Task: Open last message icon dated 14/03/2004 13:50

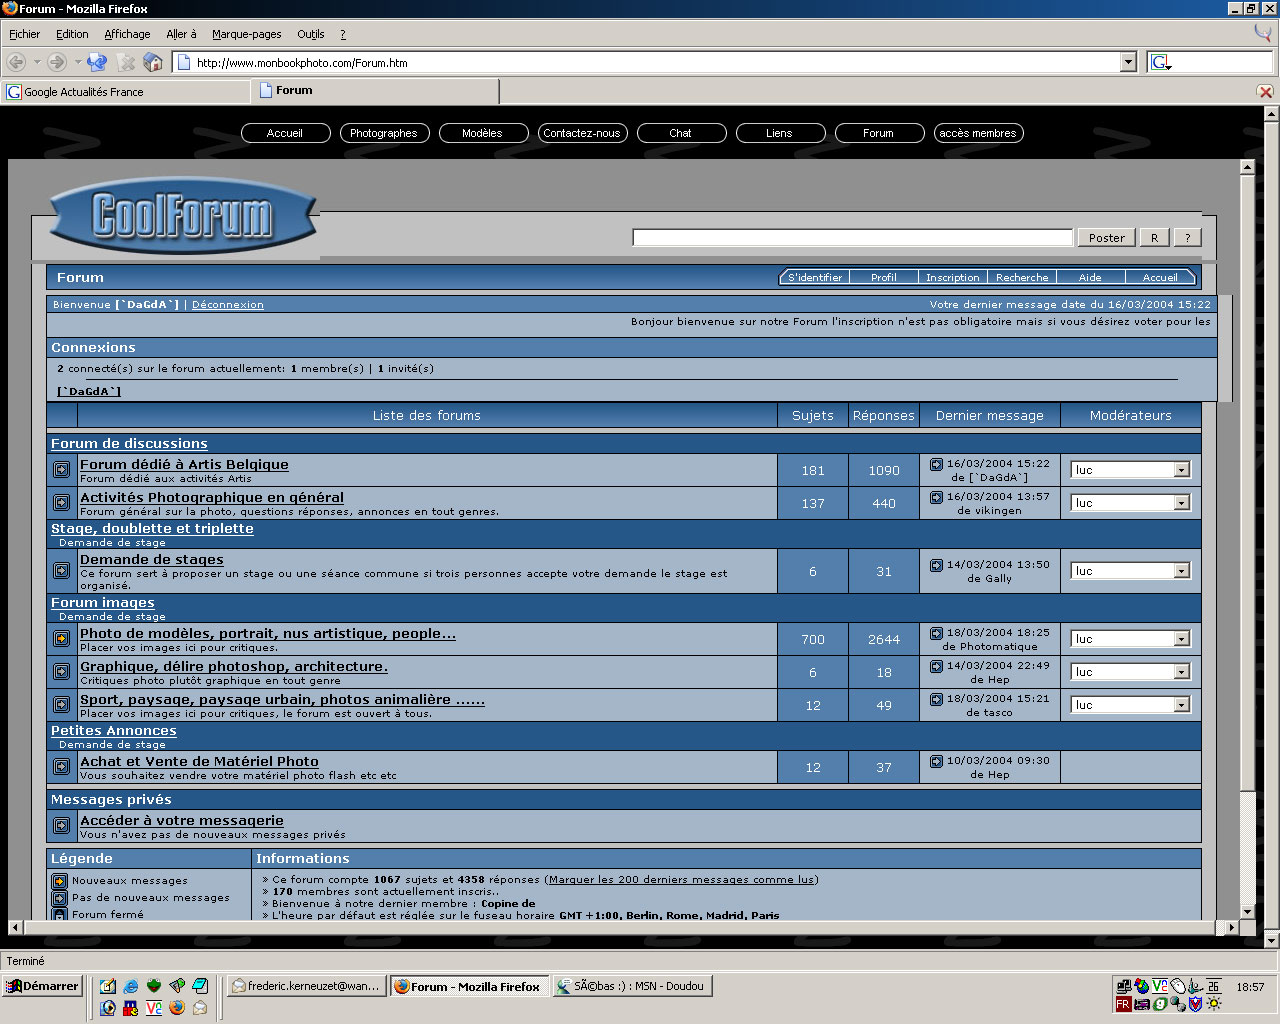Action: 936,565
